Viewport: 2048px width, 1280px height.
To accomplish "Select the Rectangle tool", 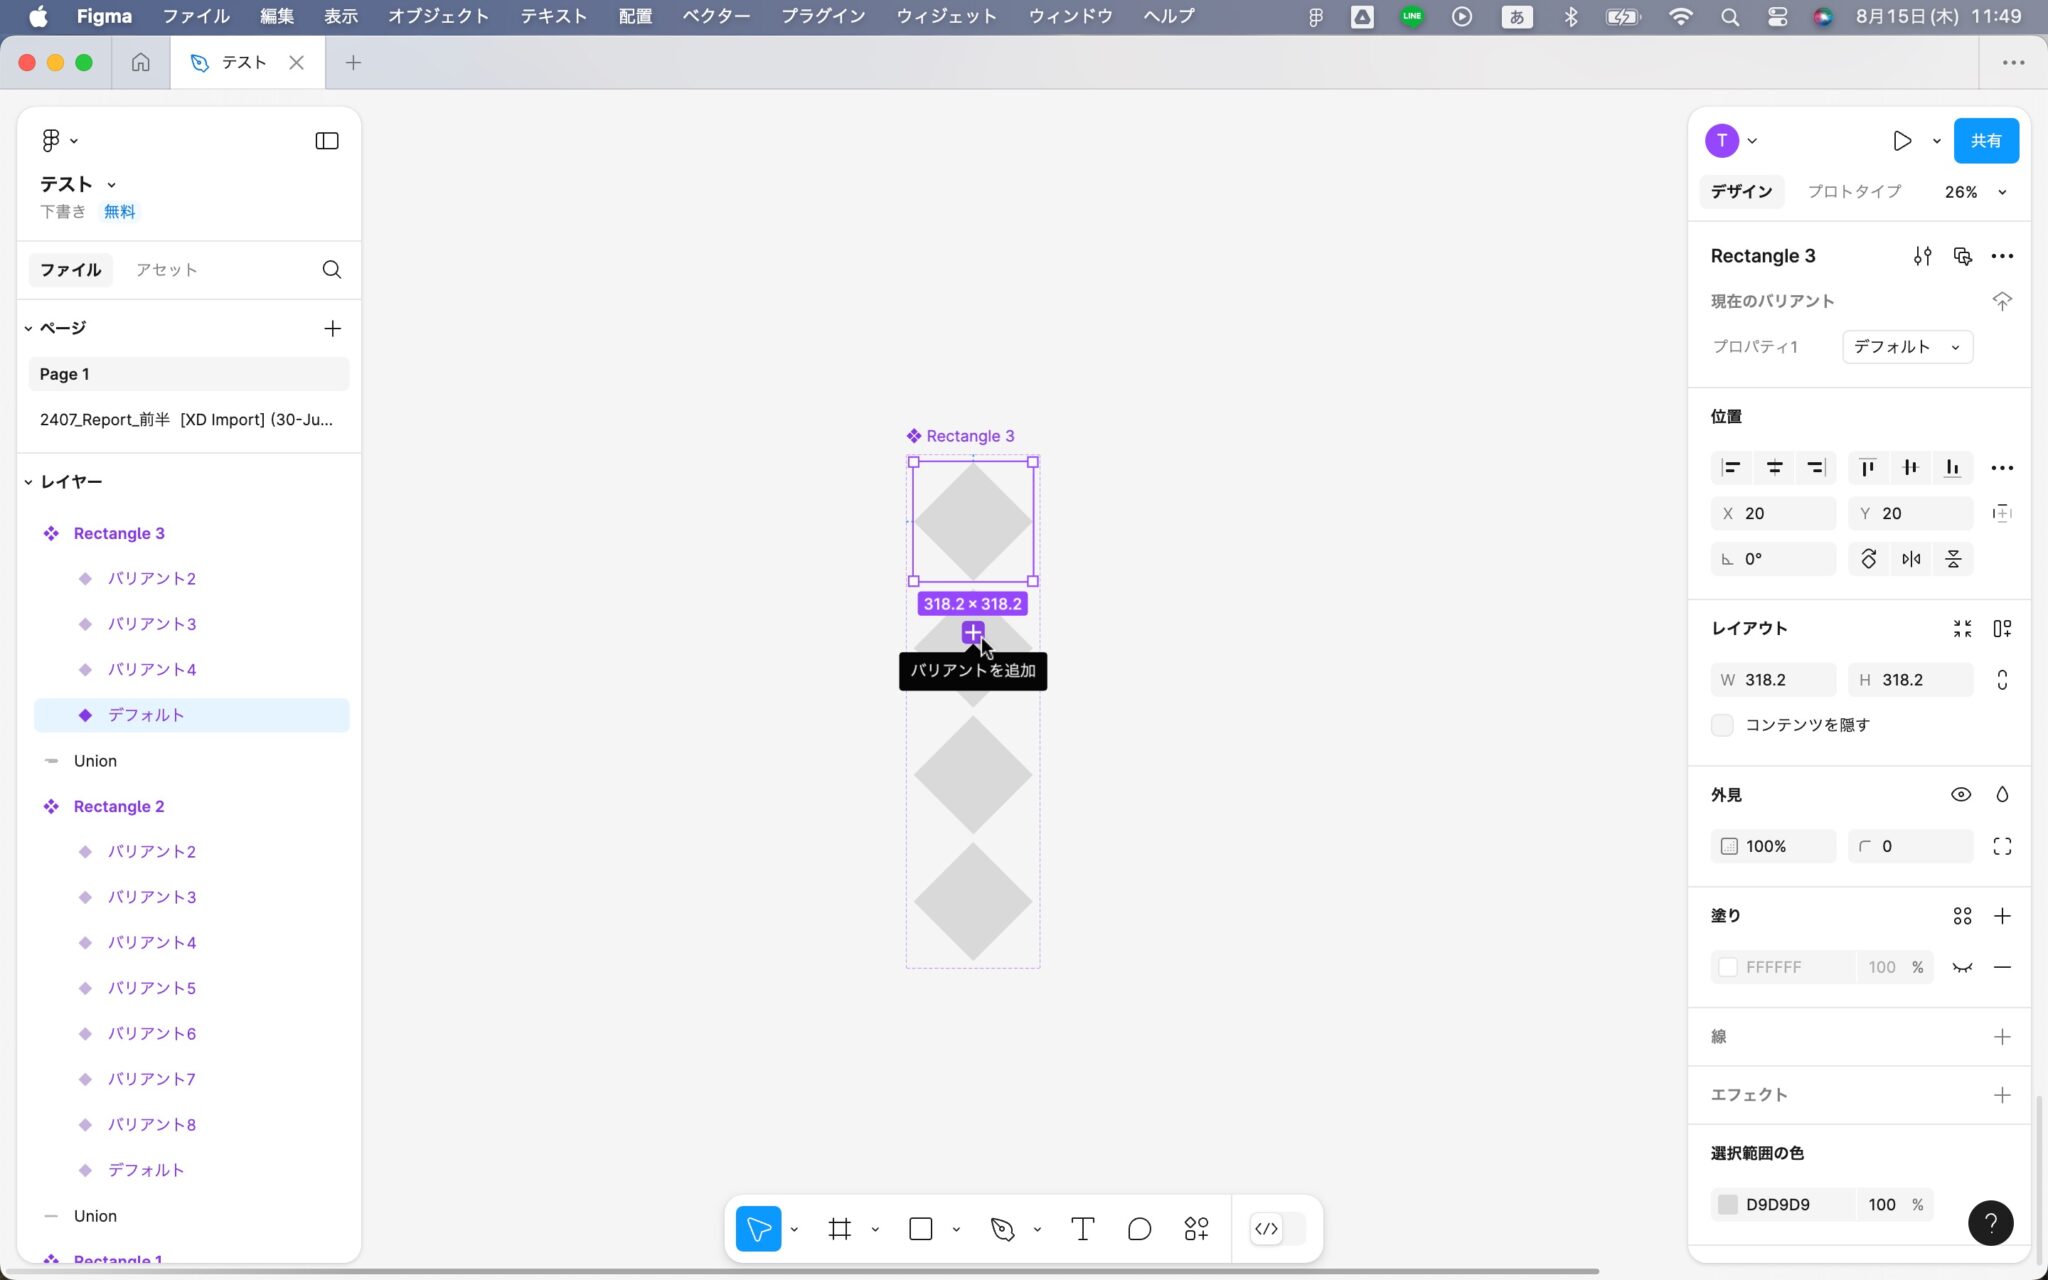I will [x=918, y=1229].
